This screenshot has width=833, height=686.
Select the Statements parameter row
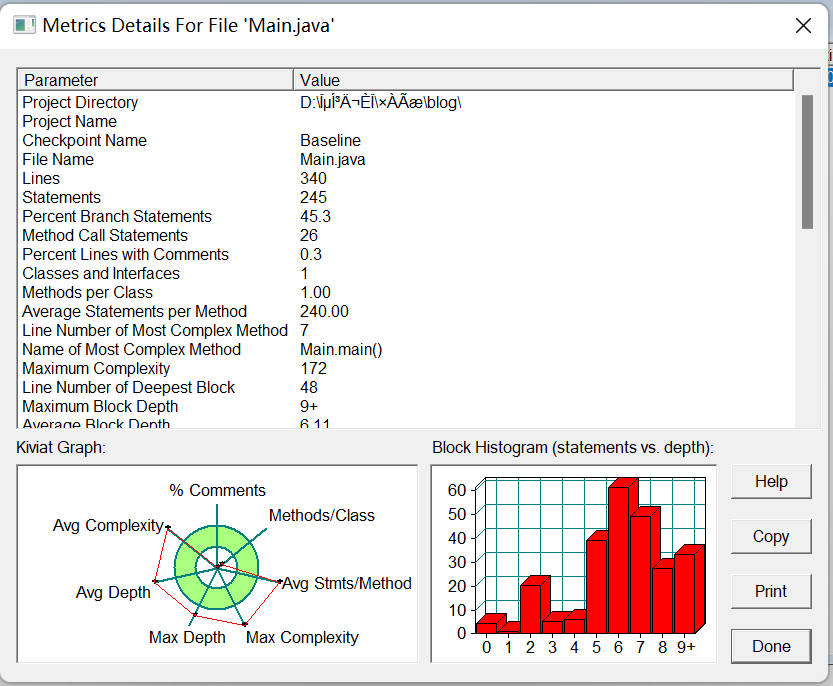pyautogui.click(x=407, y=197)
